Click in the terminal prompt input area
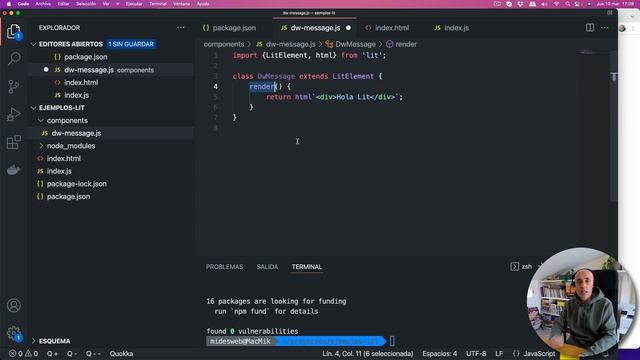Image resolution: width=640 pixels, height=360 pixels. [392, 341]
